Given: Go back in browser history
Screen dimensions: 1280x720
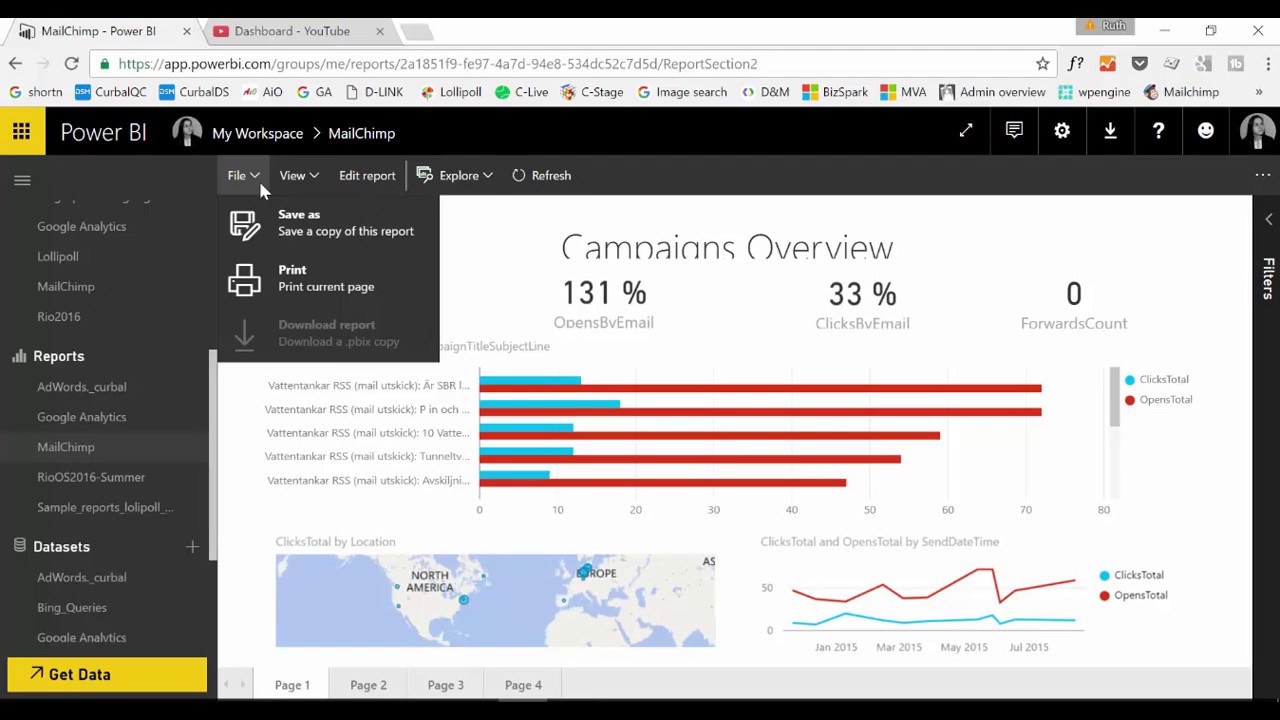Looking at the screenshot, I should (15, 63).
